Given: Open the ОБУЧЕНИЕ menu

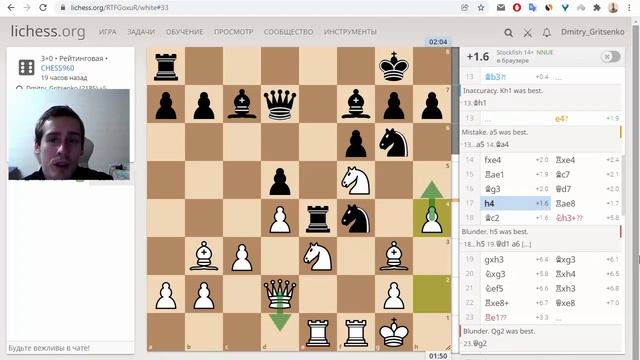Looking at the screenshot, I should click(184, 32).
